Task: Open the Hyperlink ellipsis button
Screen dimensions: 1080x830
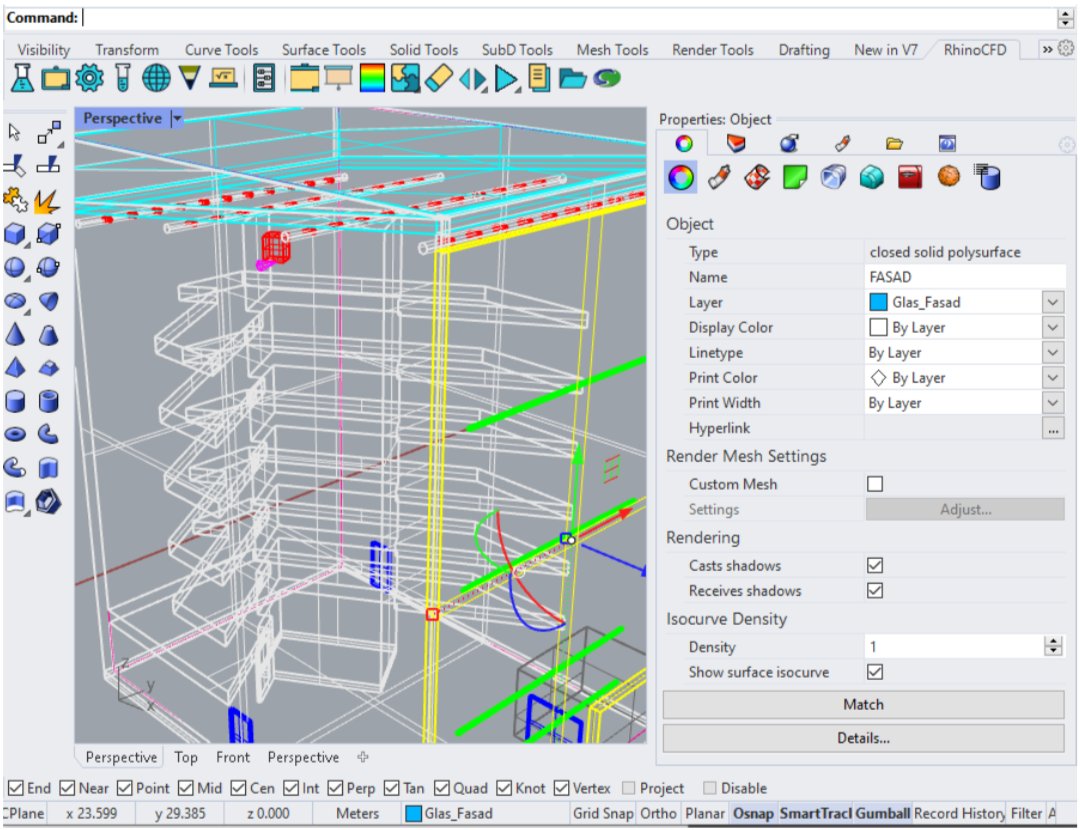Action: point(1052,428)
